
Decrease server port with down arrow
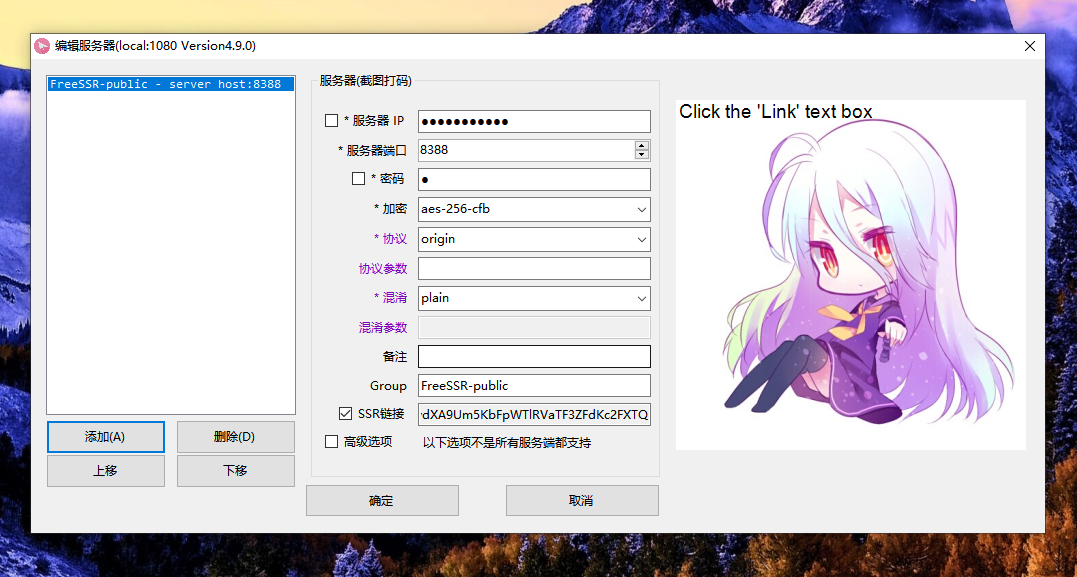(642, 155)
